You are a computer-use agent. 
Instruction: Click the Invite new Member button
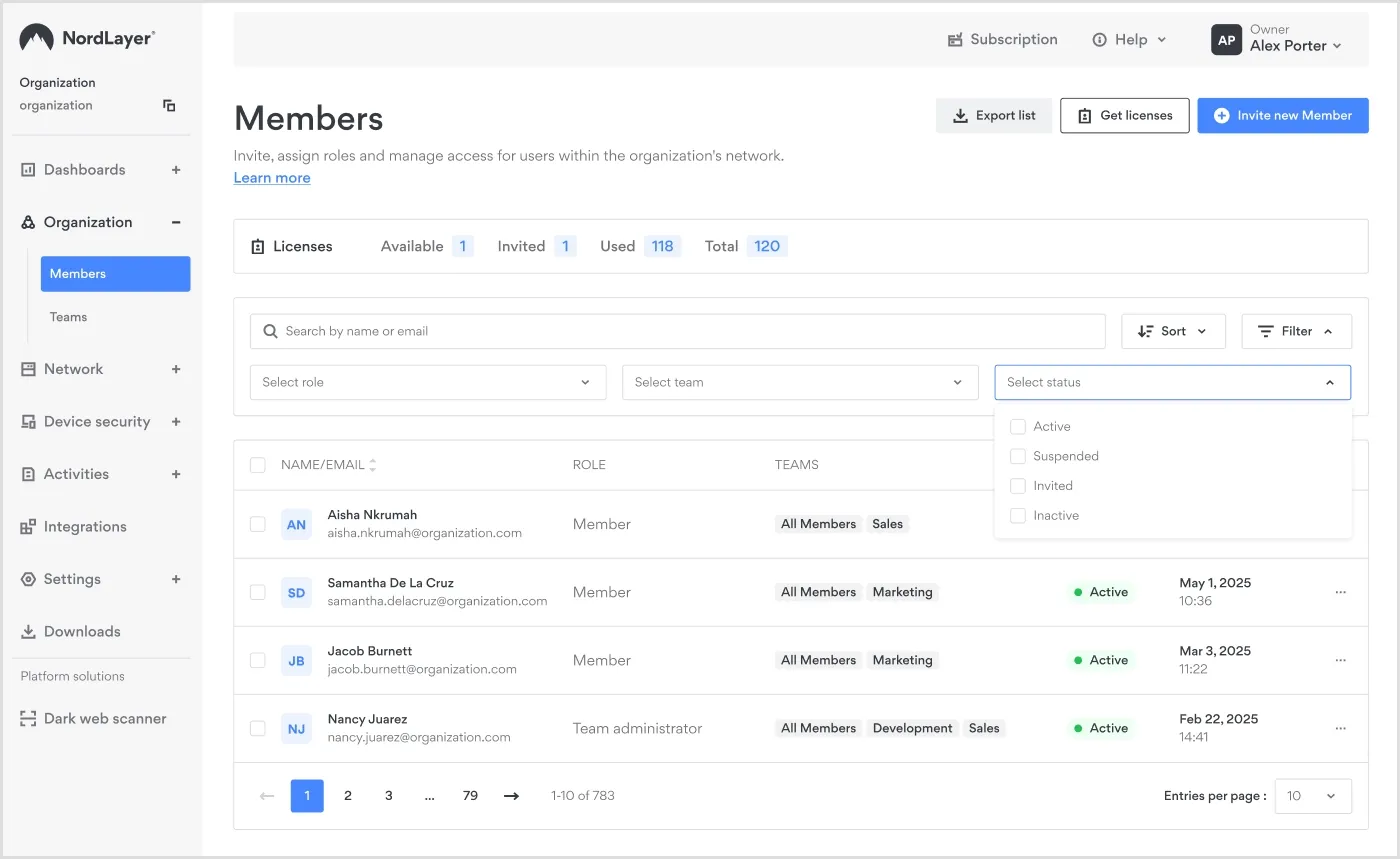coord(1283,115)
